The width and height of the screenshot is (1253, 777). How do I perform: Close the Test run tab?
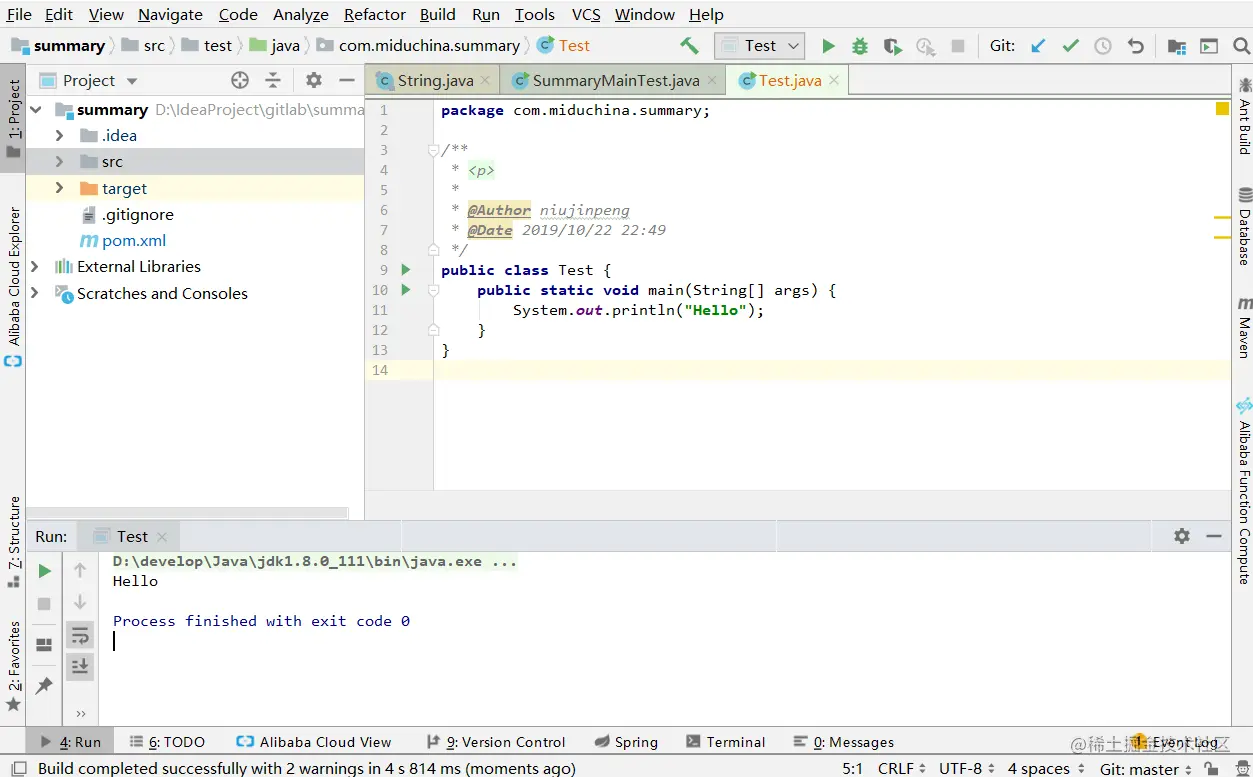161,536
